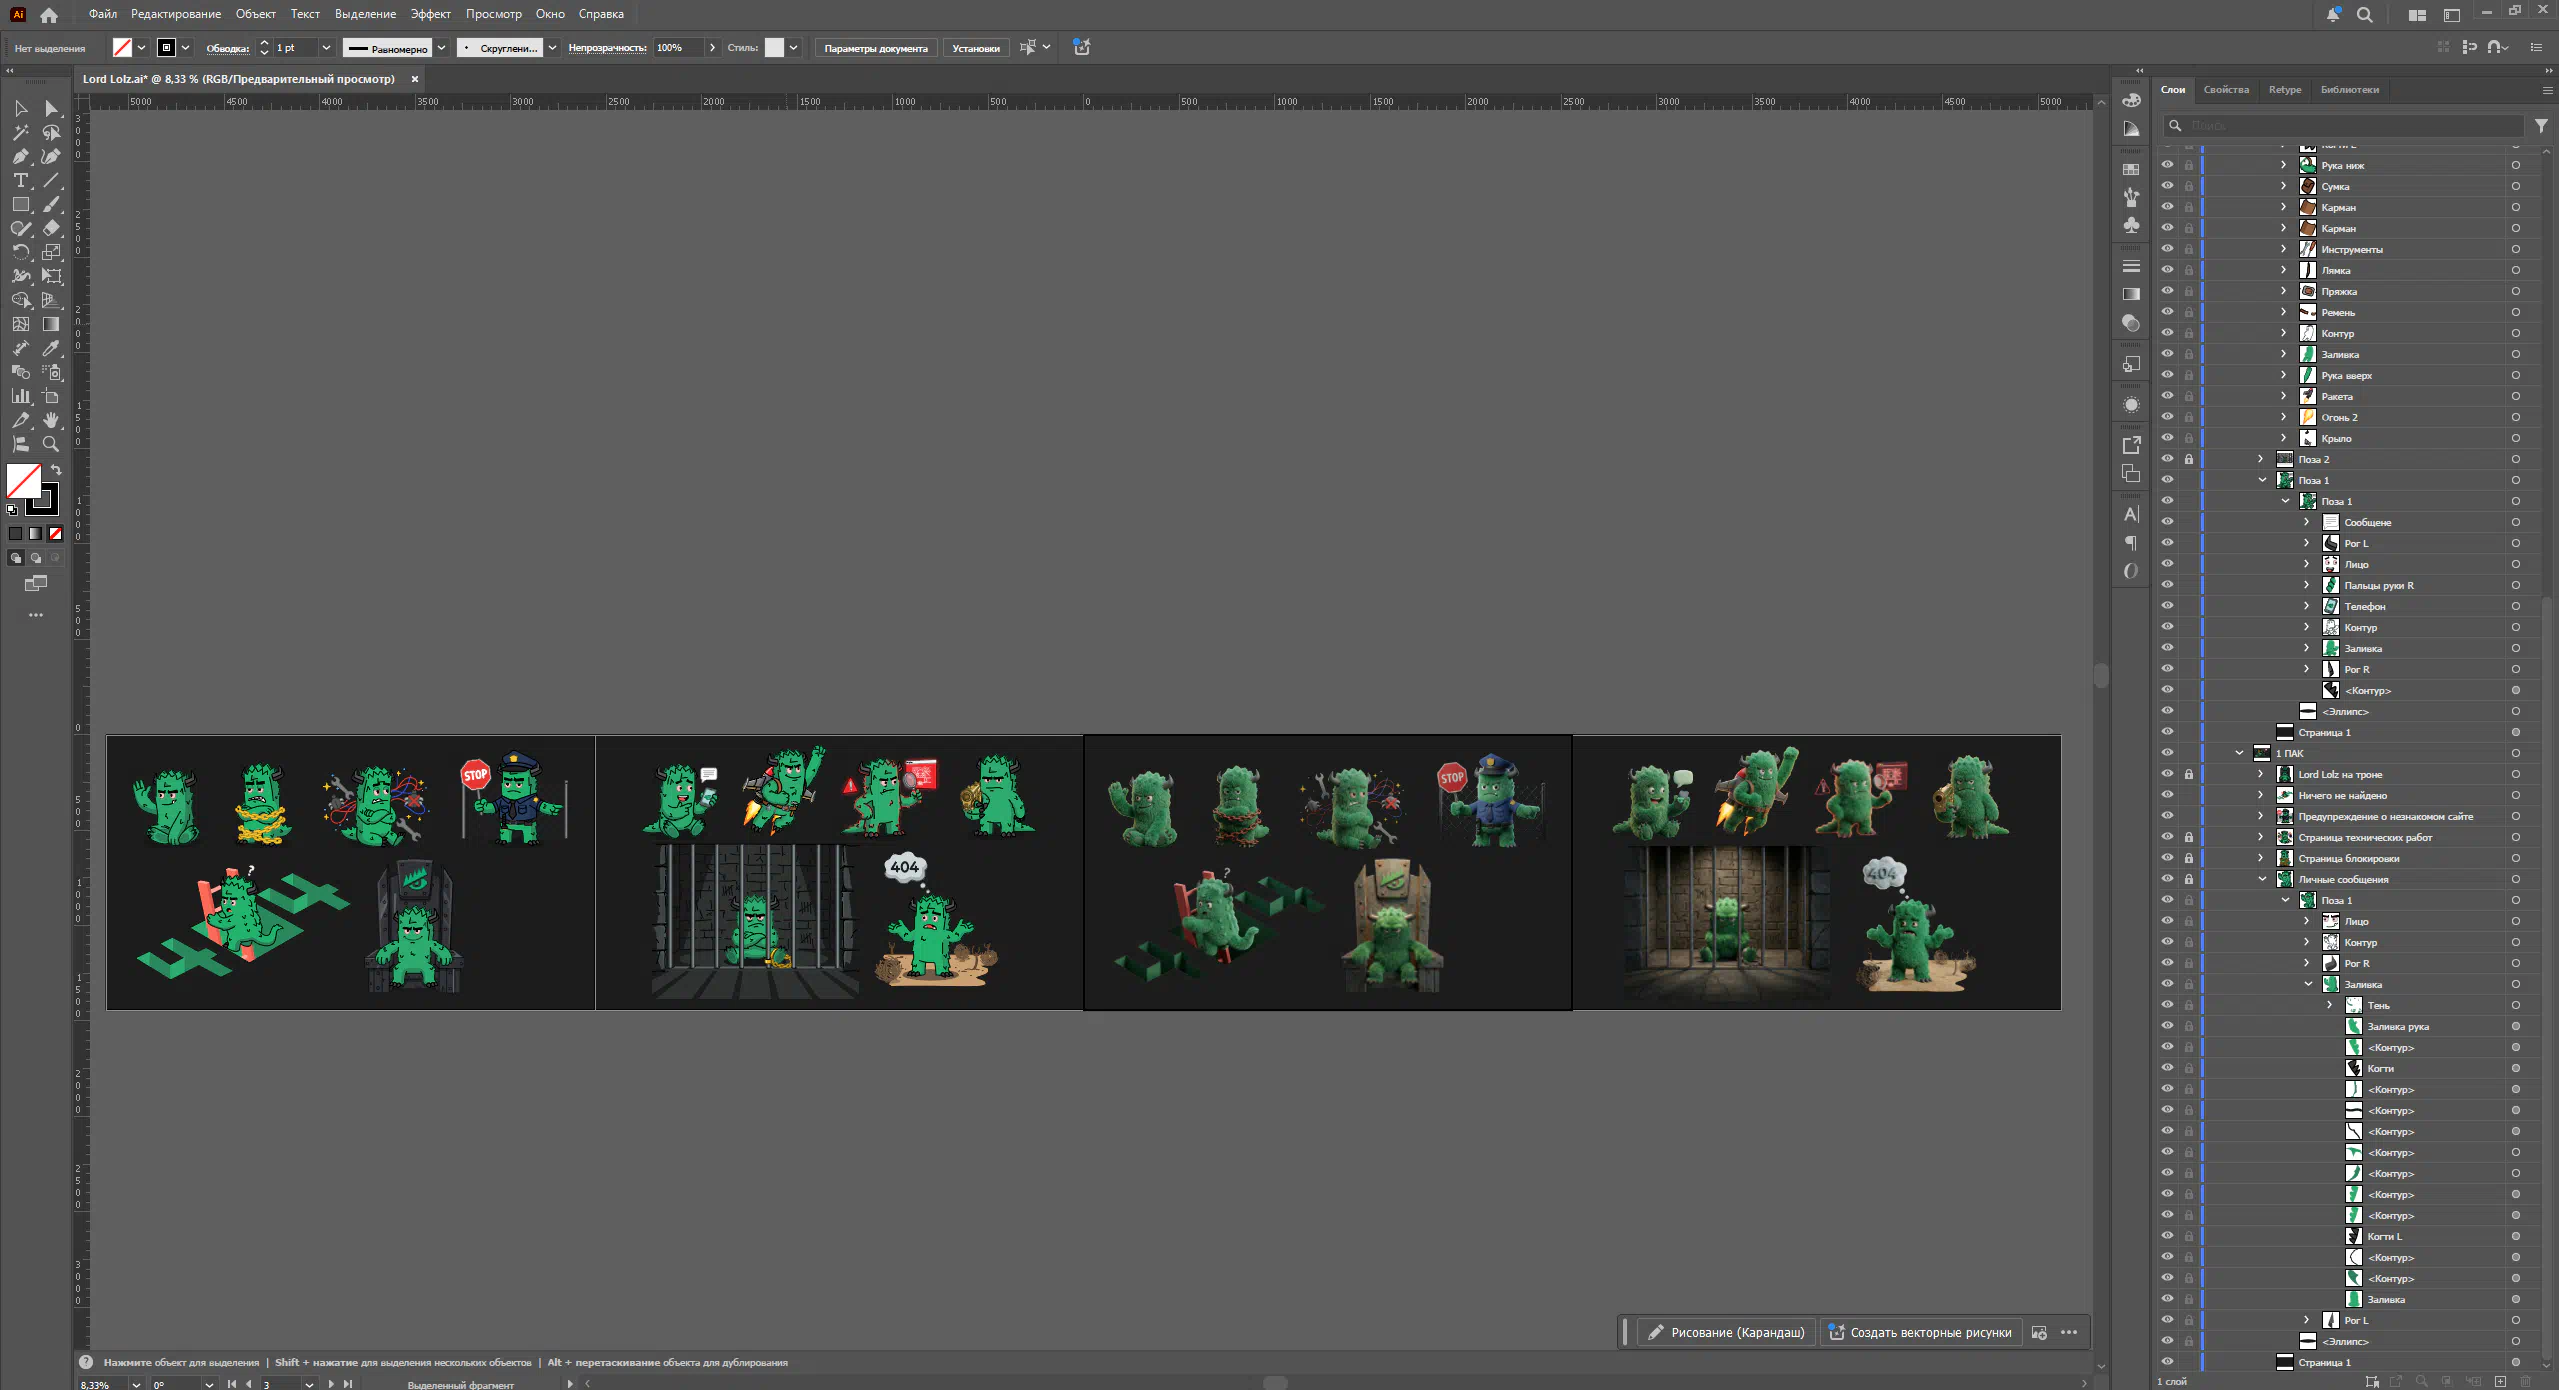Collapse the Личные сообщения layer group
2559x1390 pixels.
click(x=2262, y=879)
